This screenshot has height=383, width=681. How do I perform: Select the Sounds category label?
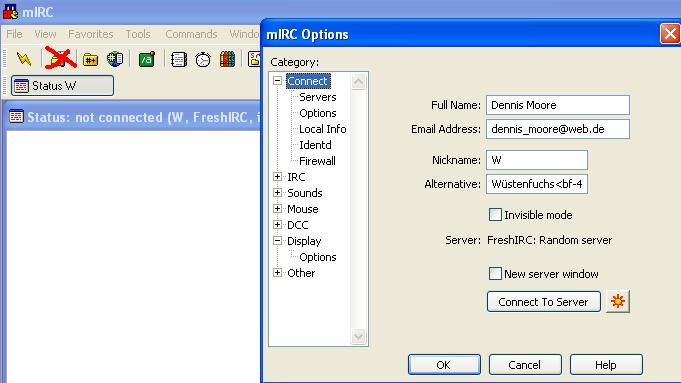[x=304, y=193]
